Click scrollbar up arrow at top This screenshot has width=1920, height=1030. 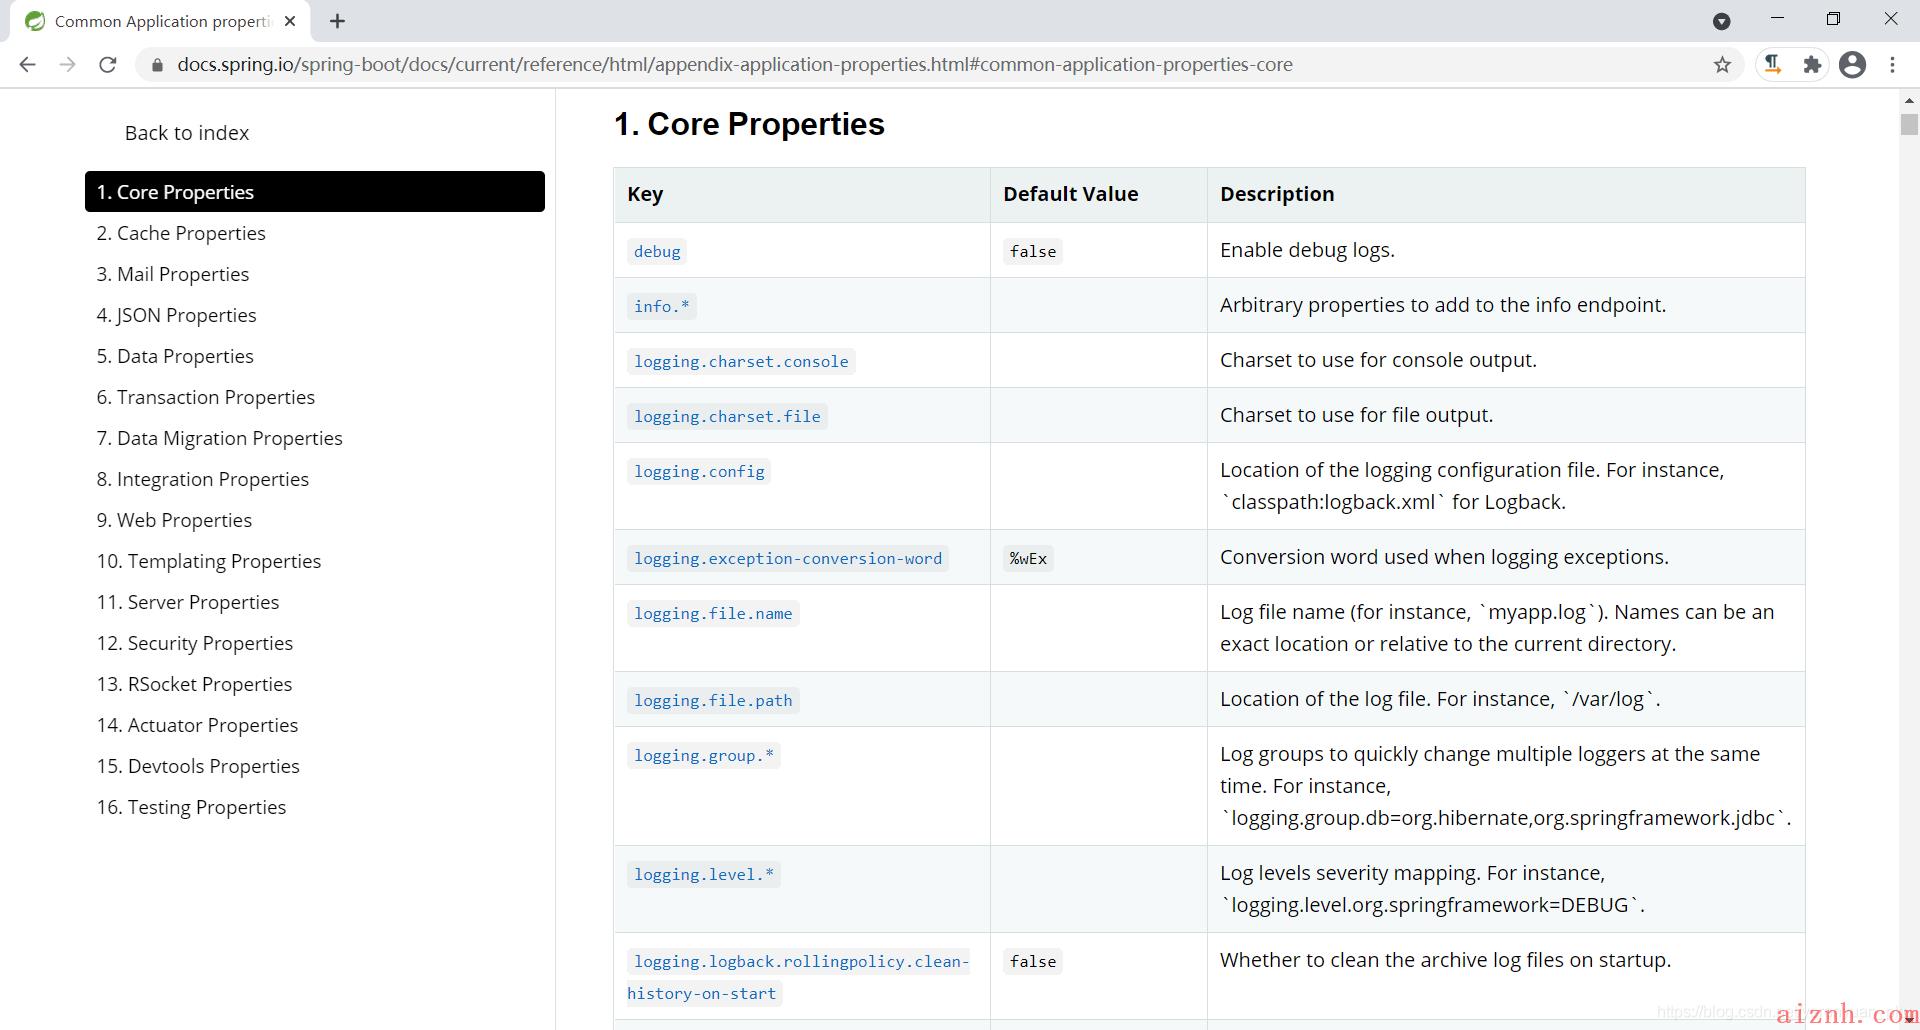coord(1909,100)
